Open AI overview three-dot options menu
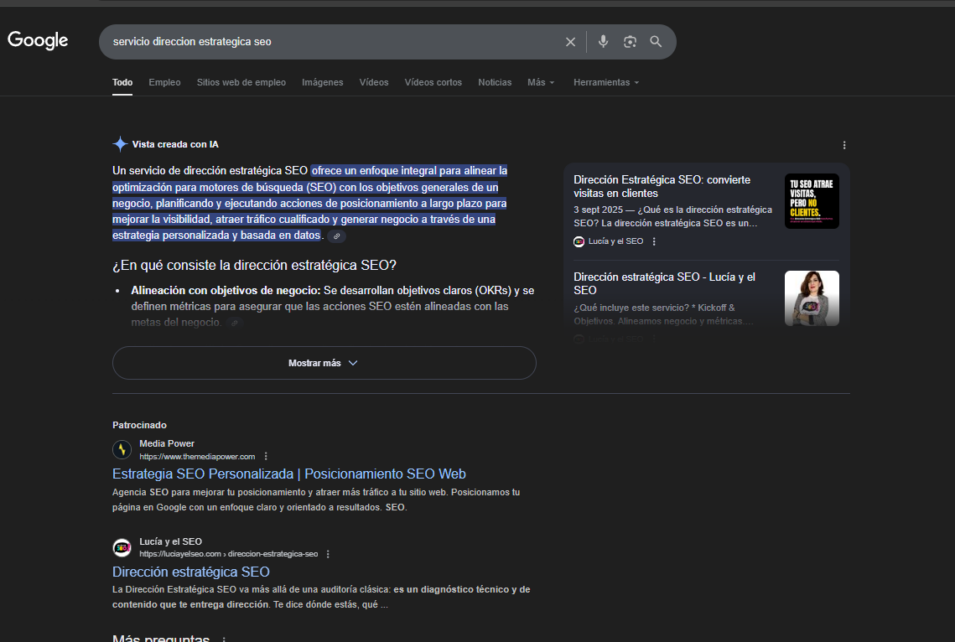The height and width of the screenshot is (642, 955). 844,145
